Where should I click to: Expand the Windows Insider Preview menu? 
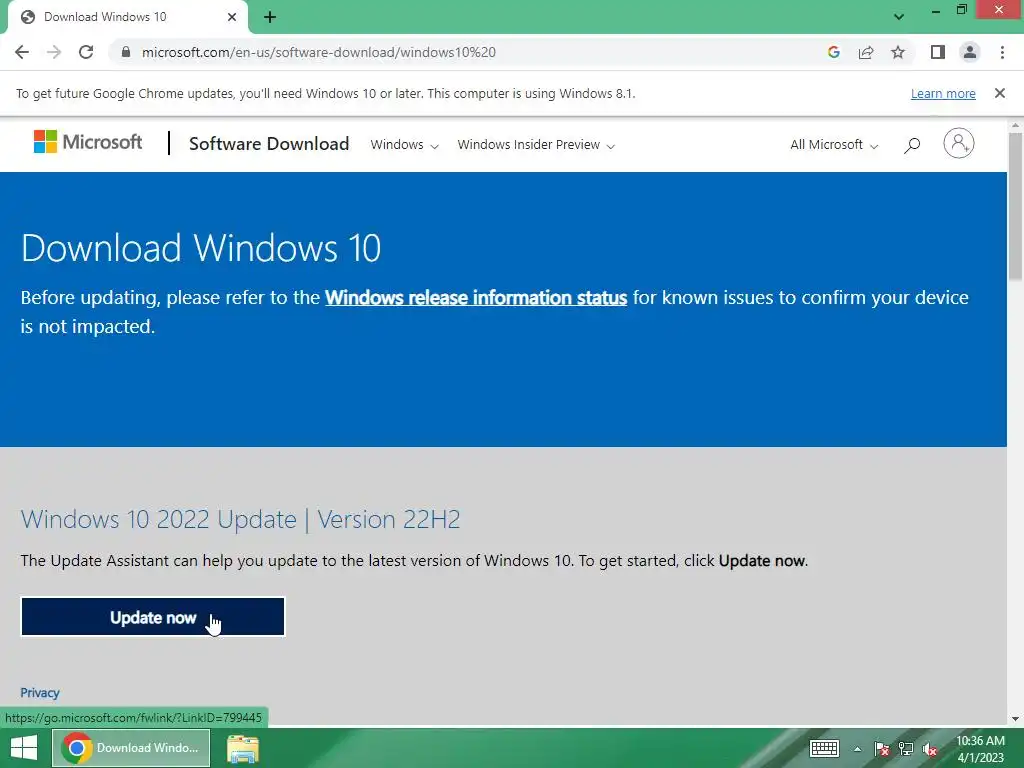(536, 144)
